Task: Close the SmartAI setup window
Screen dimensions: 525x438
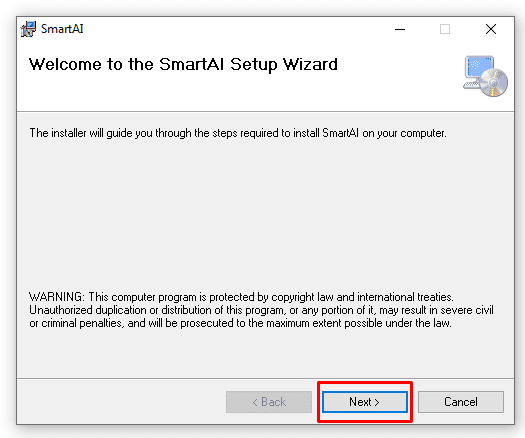Action: point(491,29)
